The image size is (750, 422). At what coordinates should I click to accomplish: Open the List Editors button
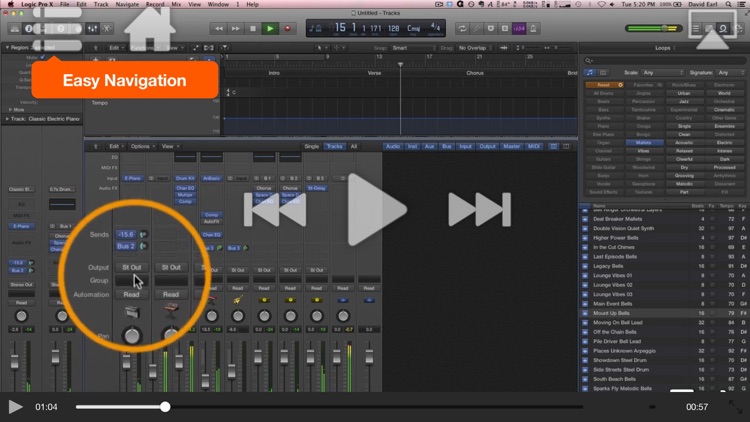[696, 29]
